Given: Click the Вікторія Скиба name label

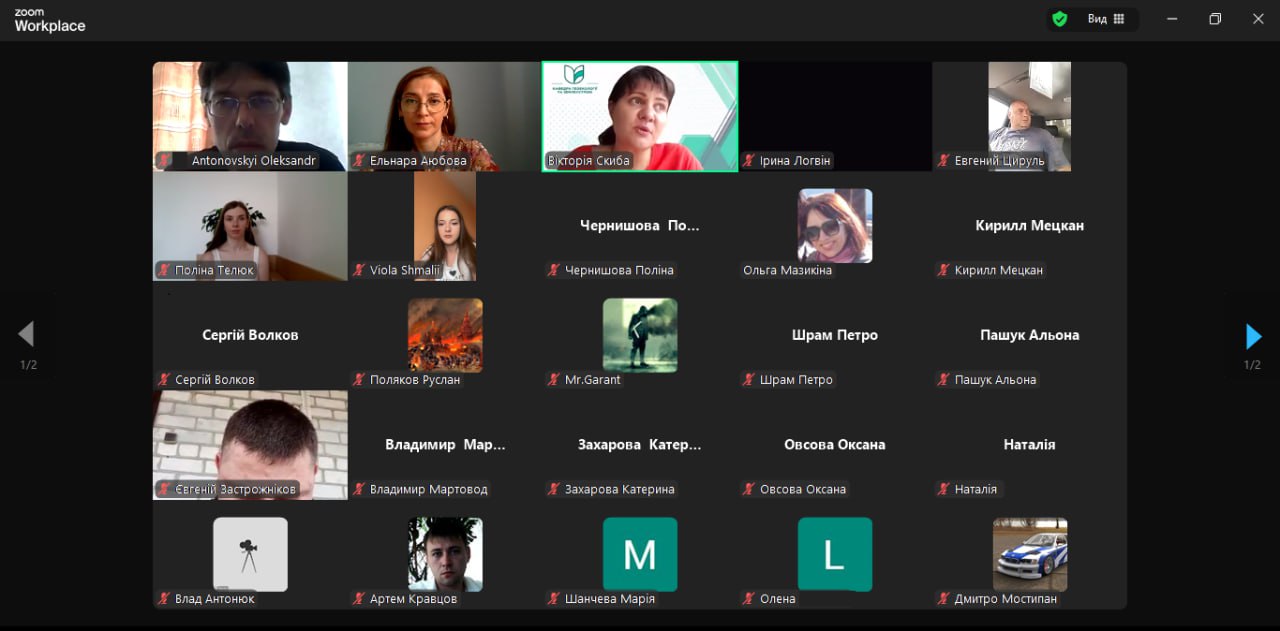Looking at the screenshot, I should coord(589,160).
